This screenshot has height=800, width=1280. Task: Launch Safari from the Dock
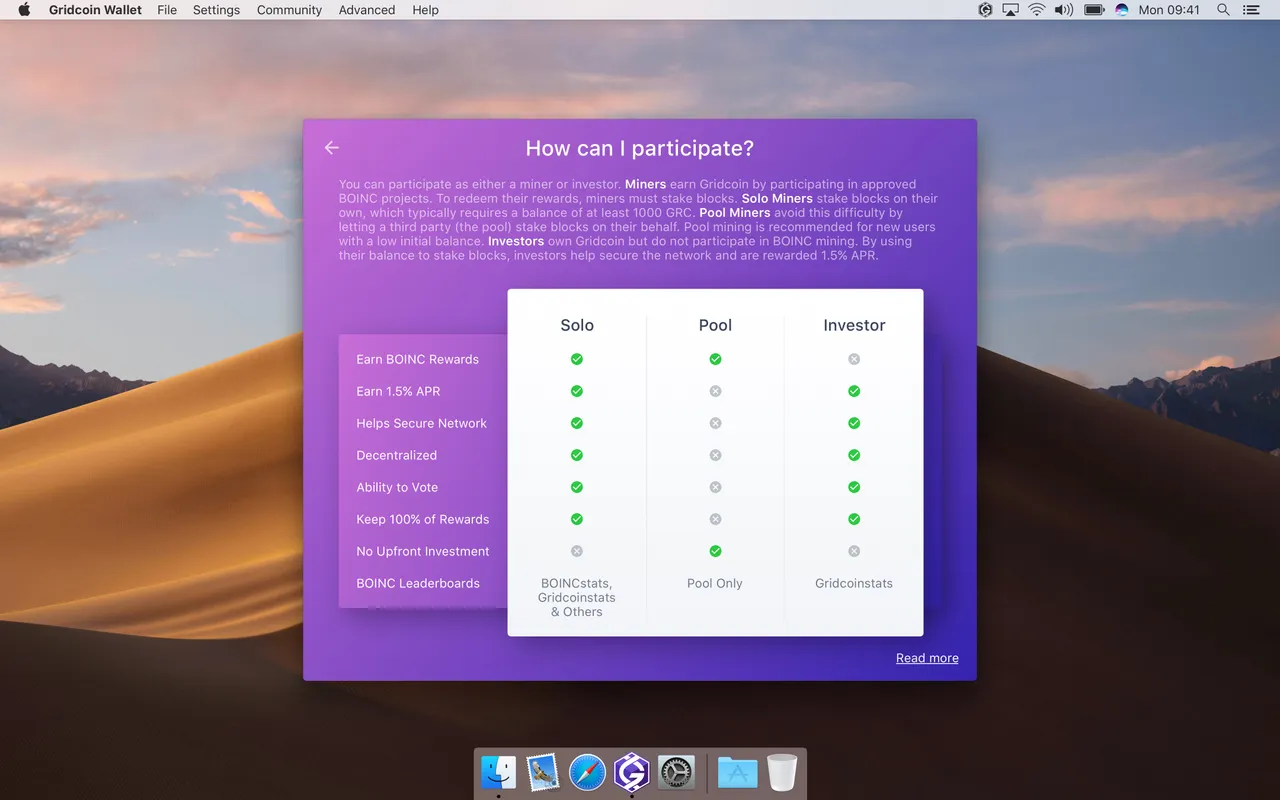tap(587, 772)
